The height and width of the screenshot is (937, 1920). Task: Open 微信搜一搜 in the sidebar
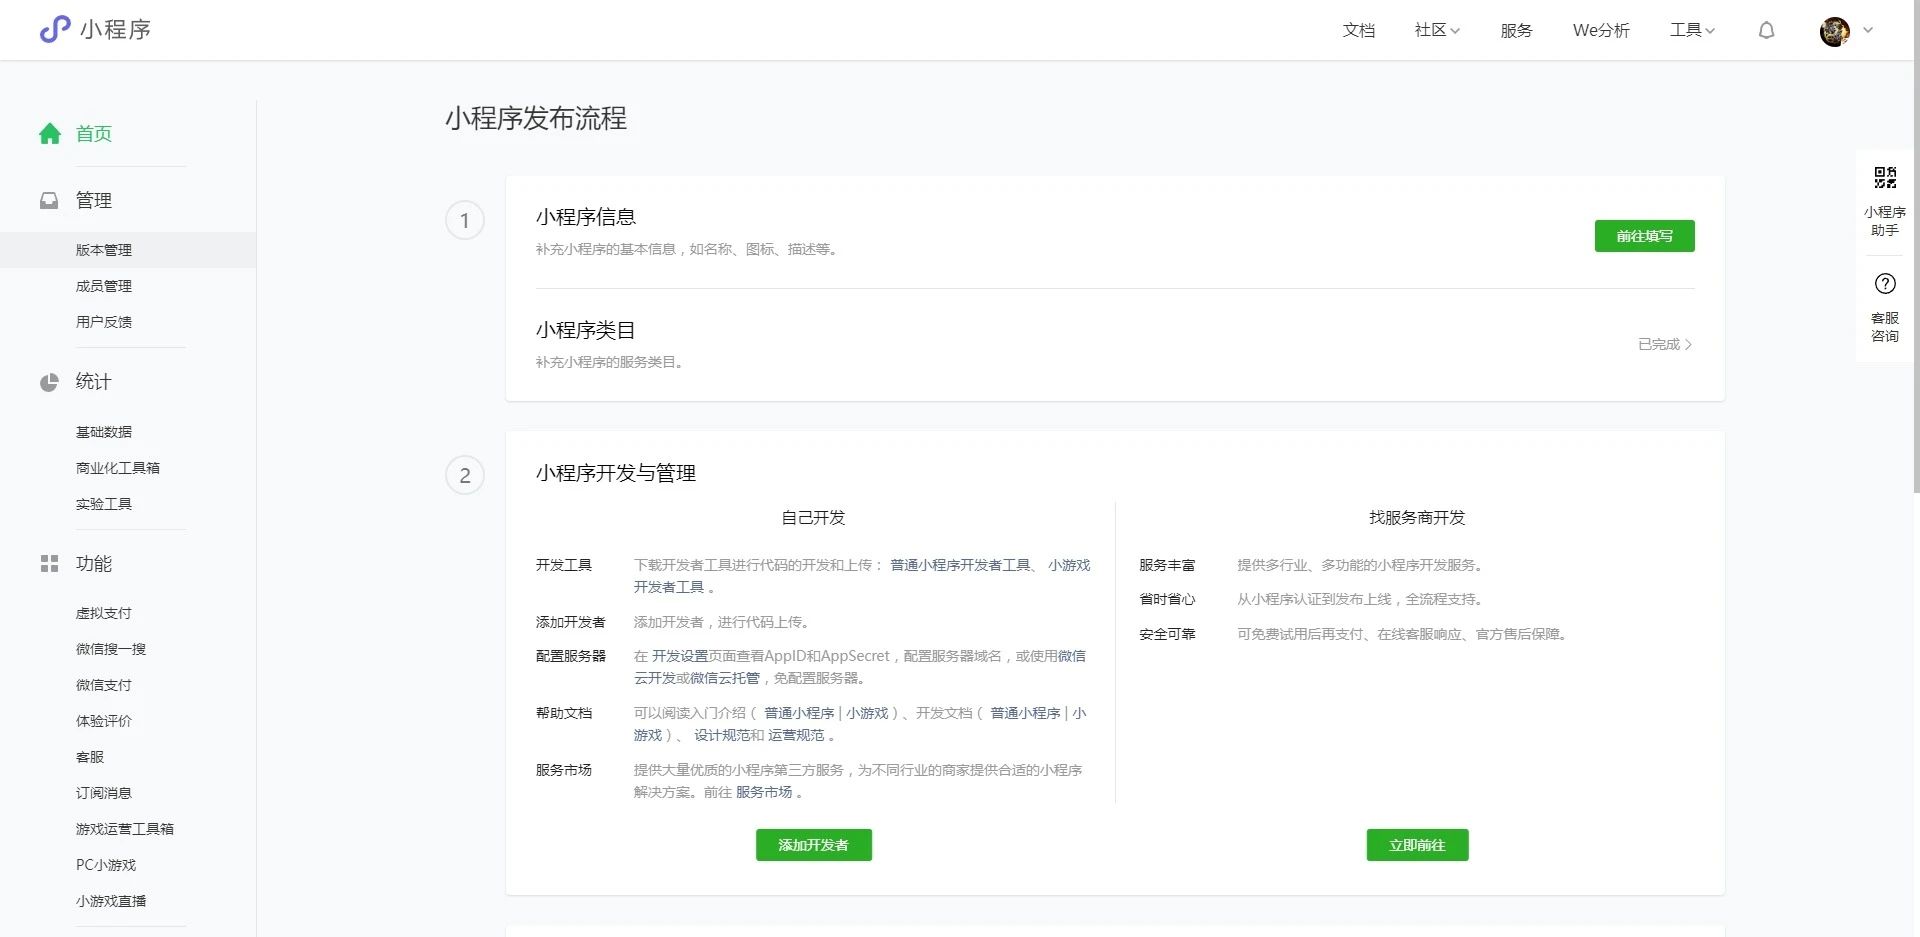click(111, 649)
